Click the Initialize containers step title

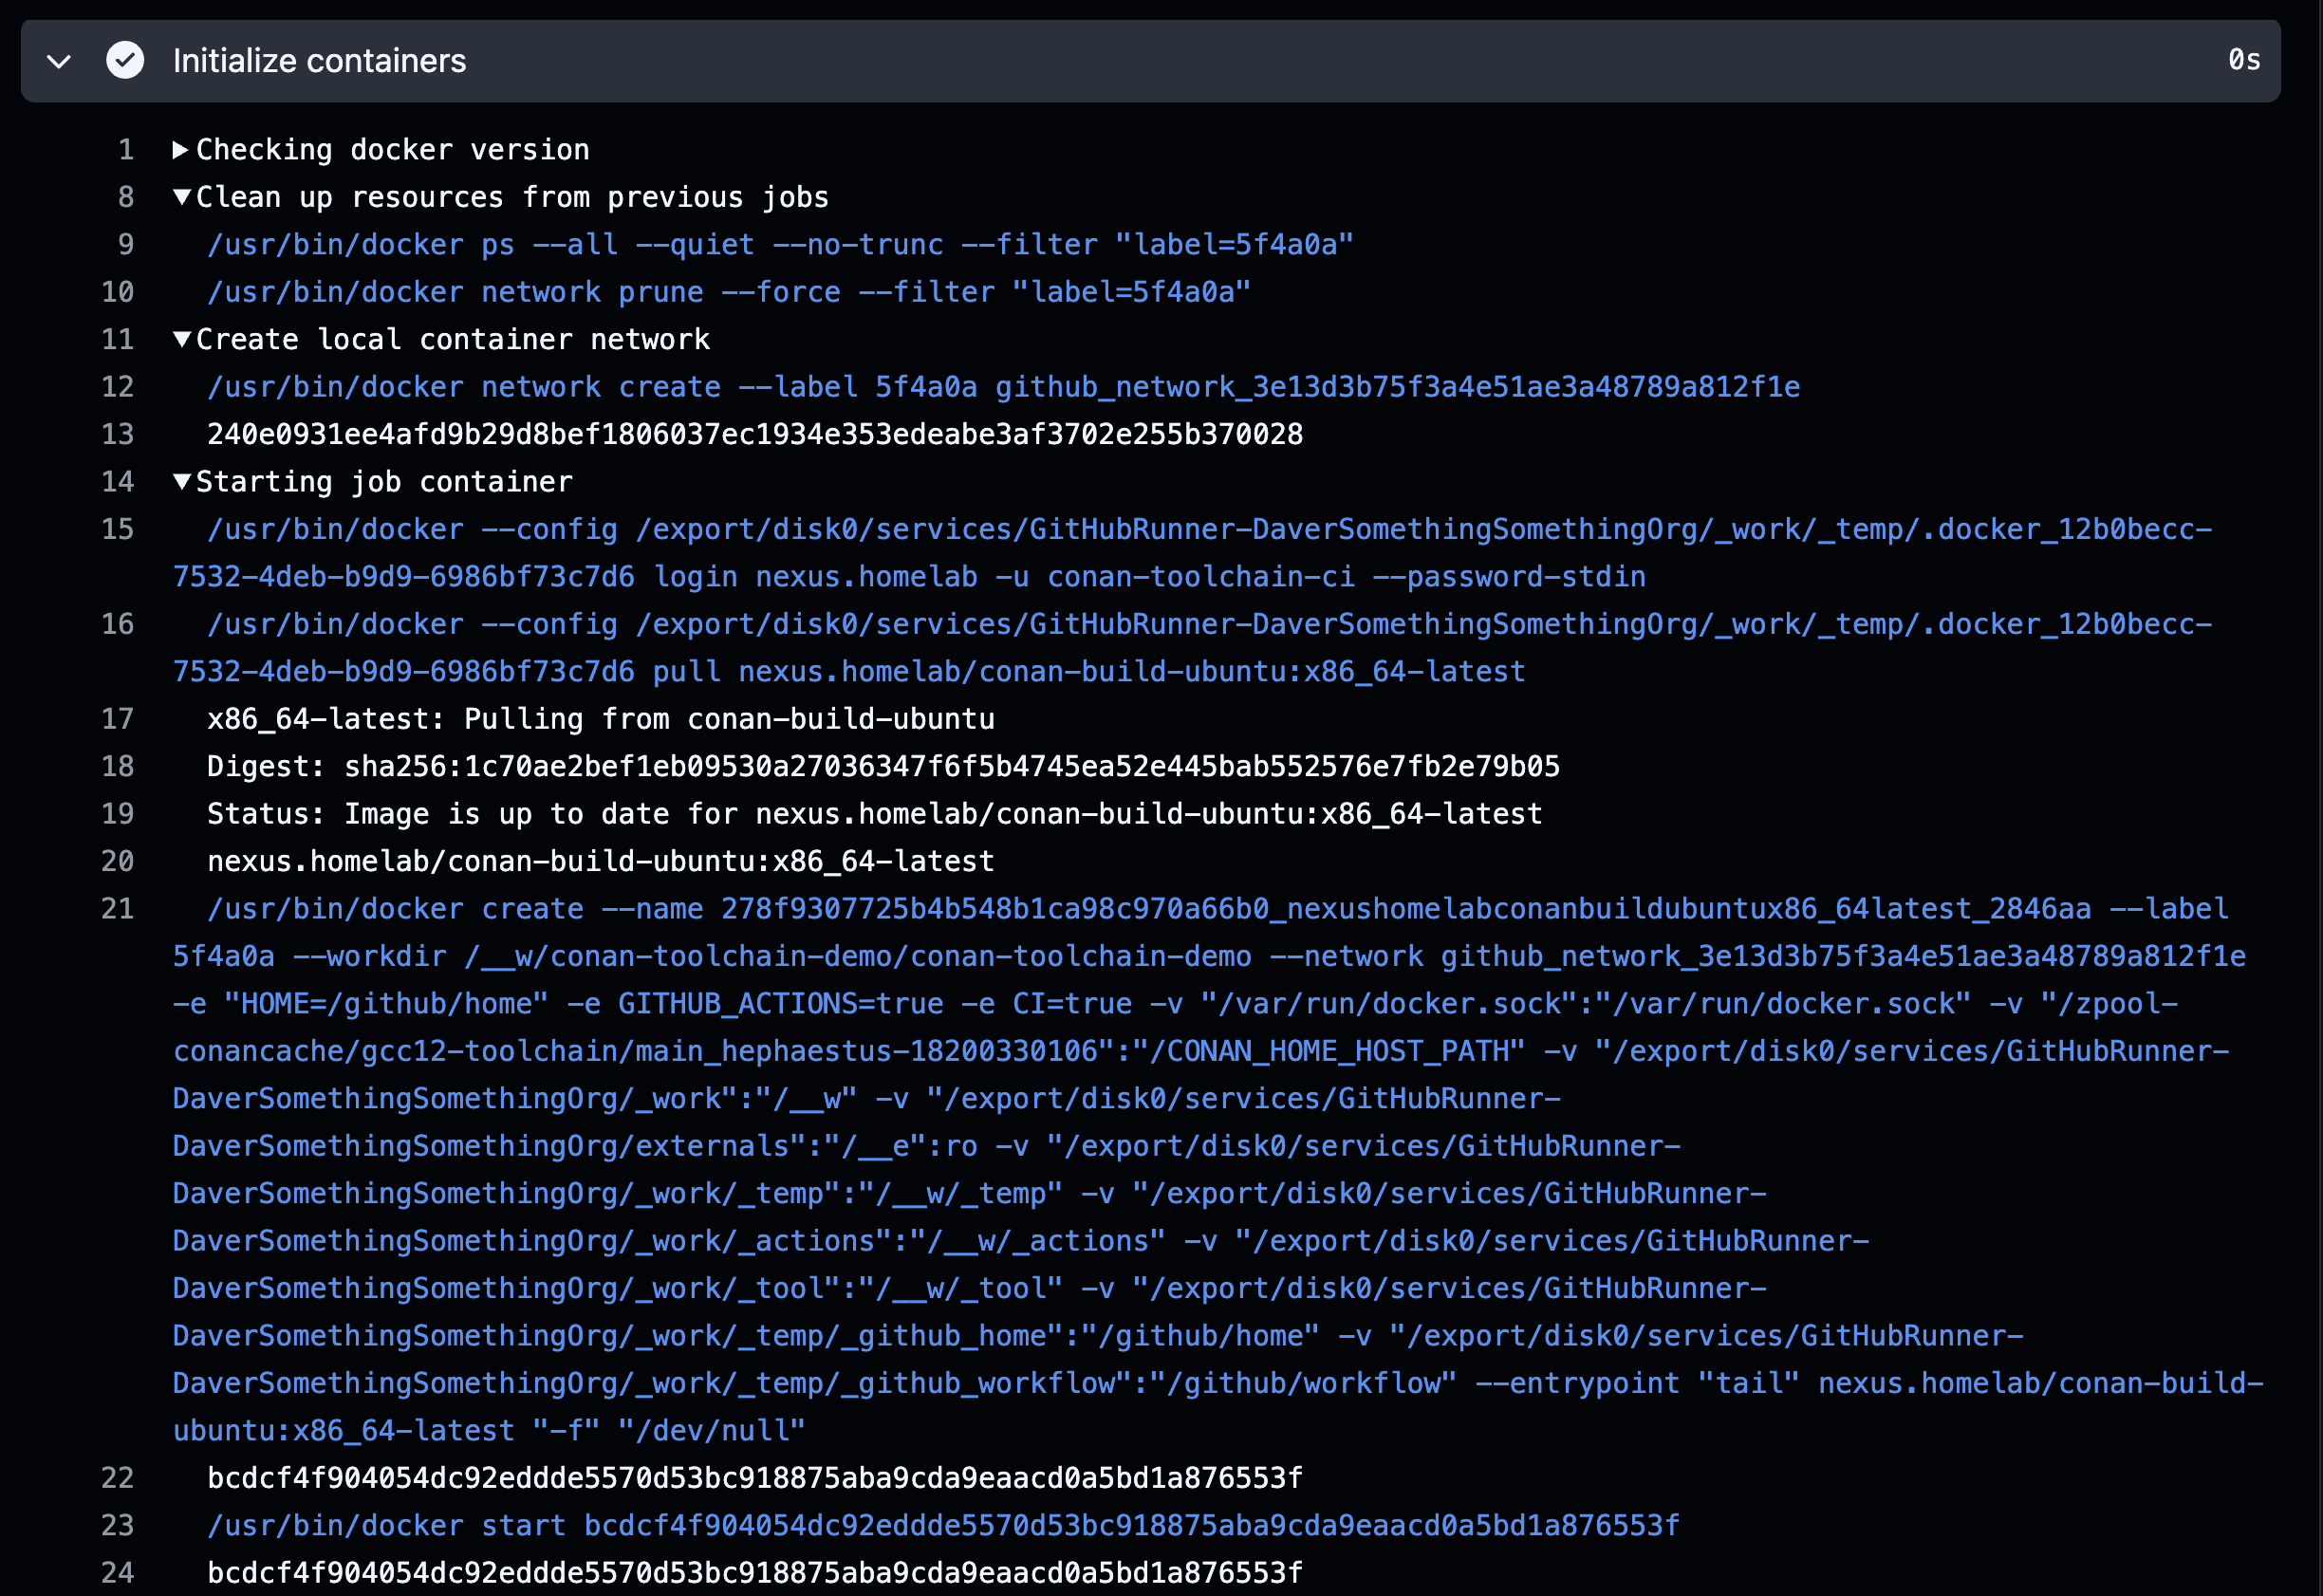click(319, 61)
